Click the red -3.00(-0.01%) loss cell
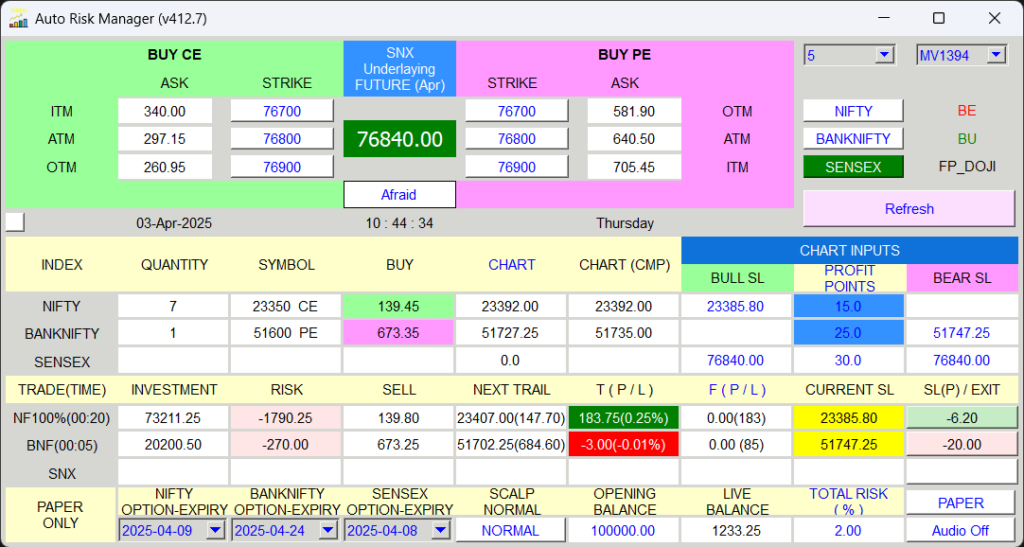The height and width of the screenshot is (547, 1024). click(624, 445)
